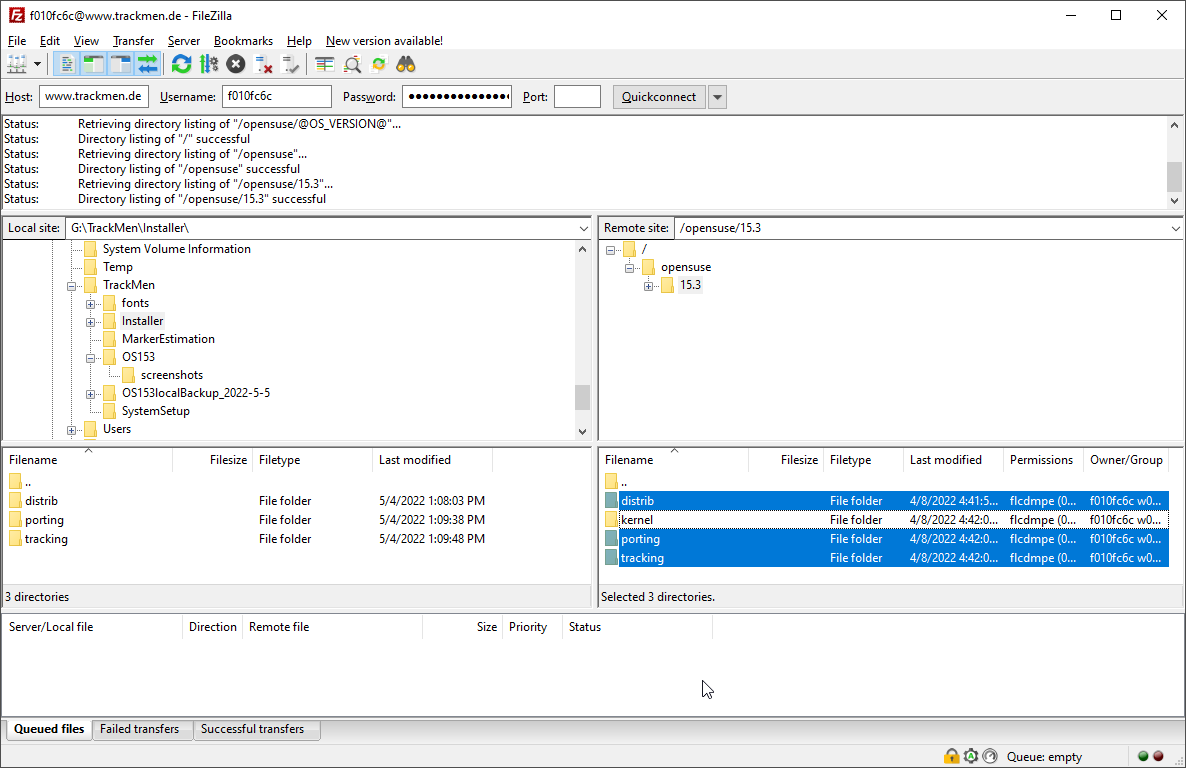Switch to the Failed transfers tab

pos(142,729)
